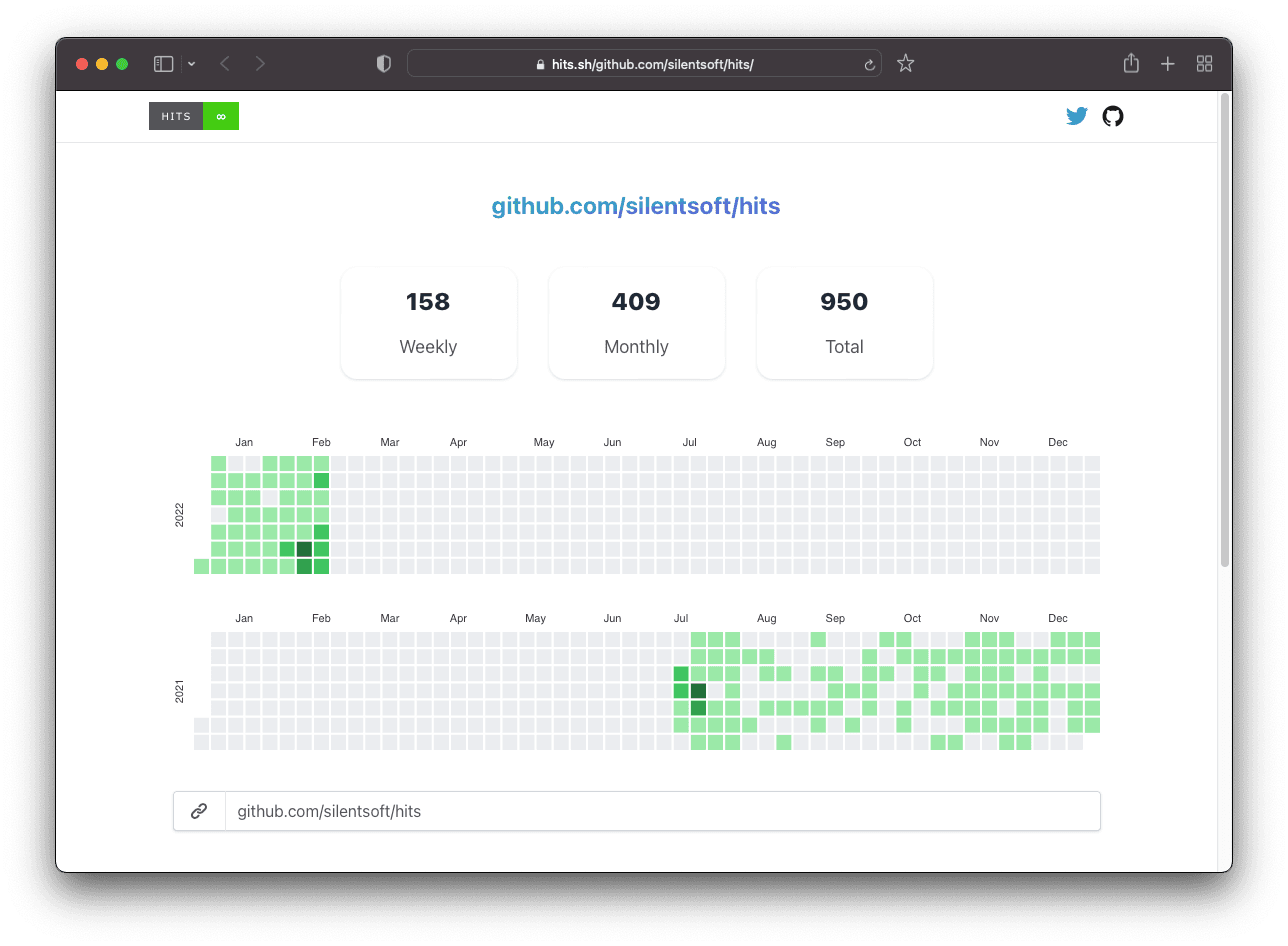Click the HITS infinity badge logo
This screenshot has height=946, width=1288.
pyautogui.click(x=194, y=116)
